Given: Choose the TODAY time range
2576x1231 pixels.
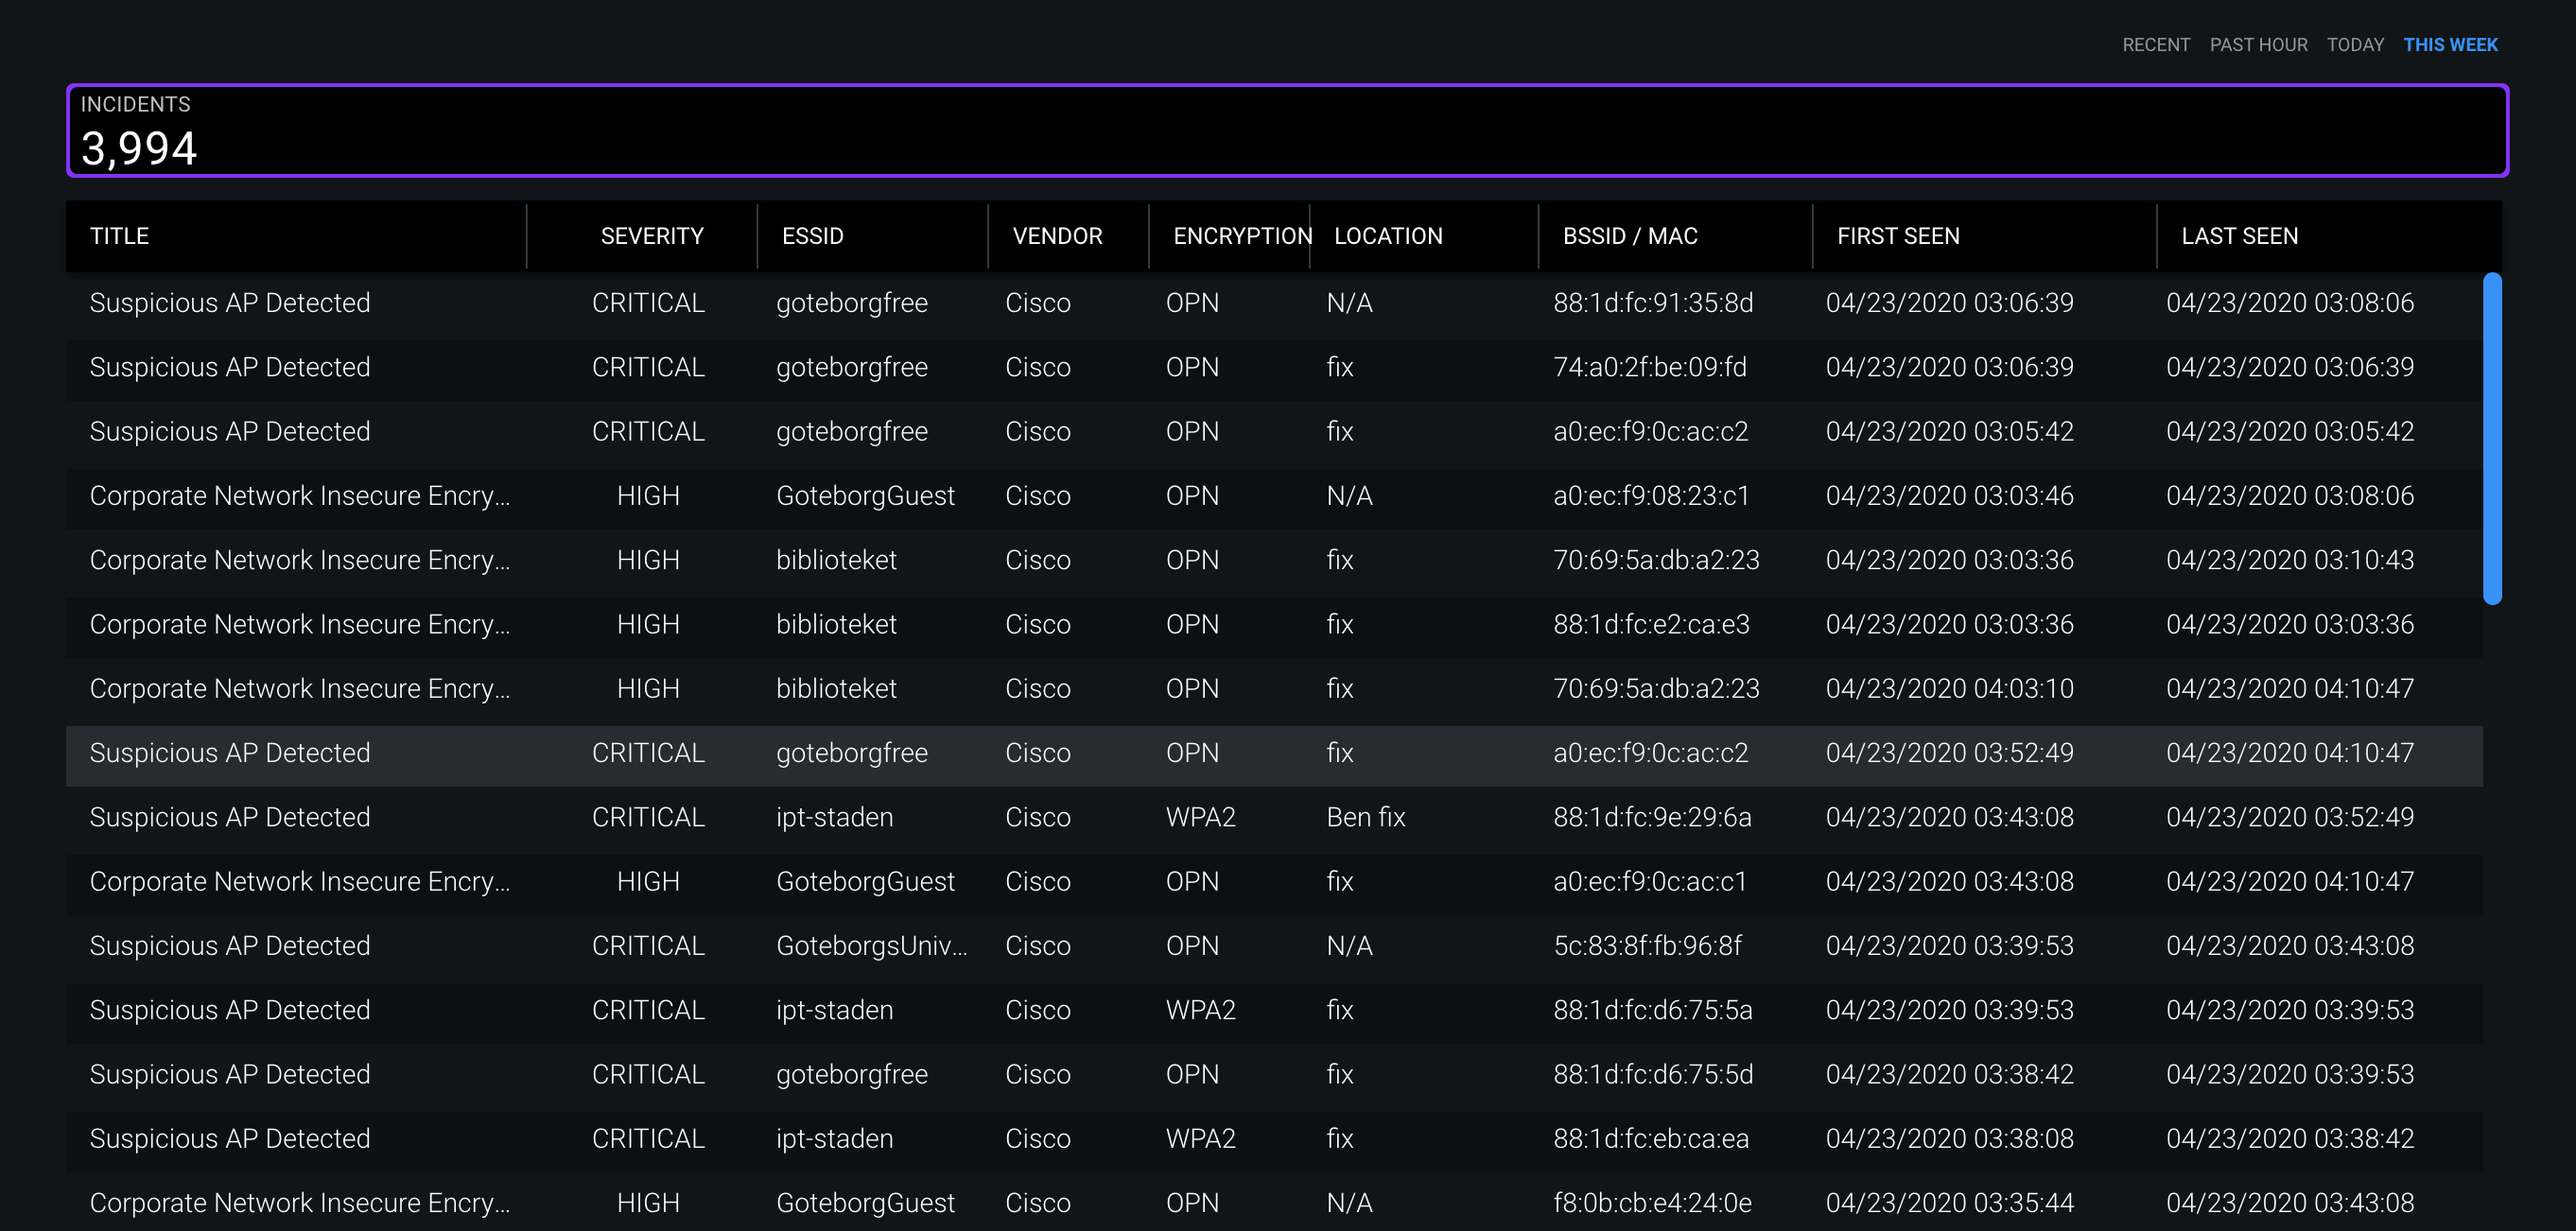Looking at the screenshot, I should coord(2354,45).
